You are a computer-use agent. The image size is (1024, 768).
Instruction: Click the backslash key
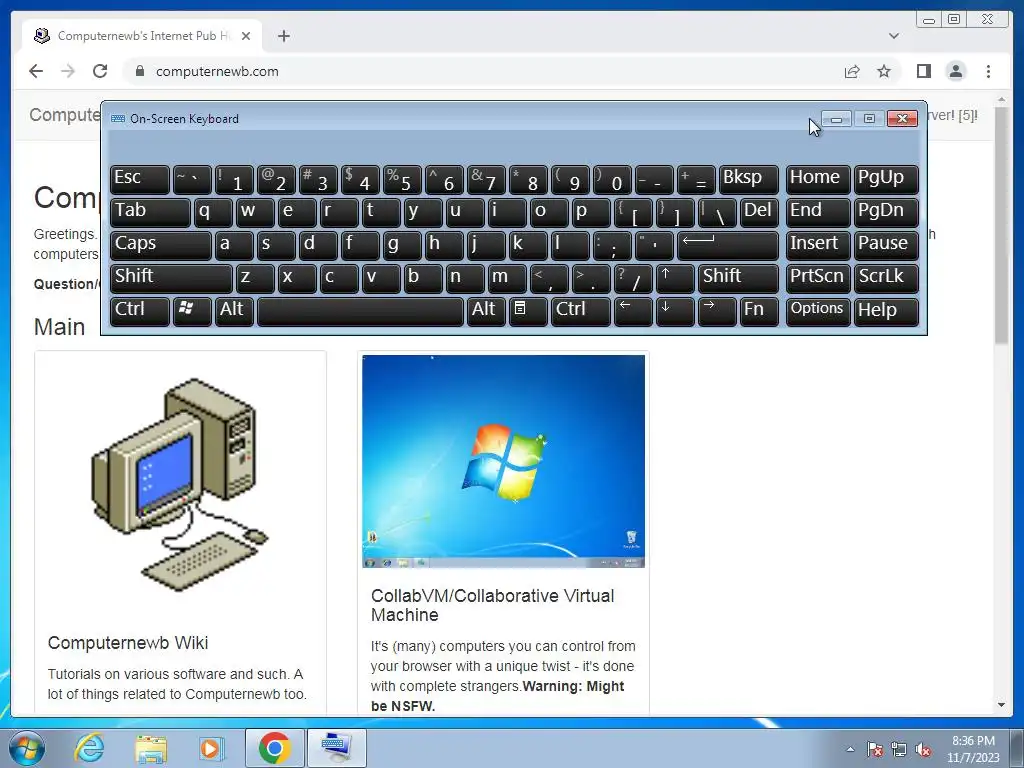point(717,212)
